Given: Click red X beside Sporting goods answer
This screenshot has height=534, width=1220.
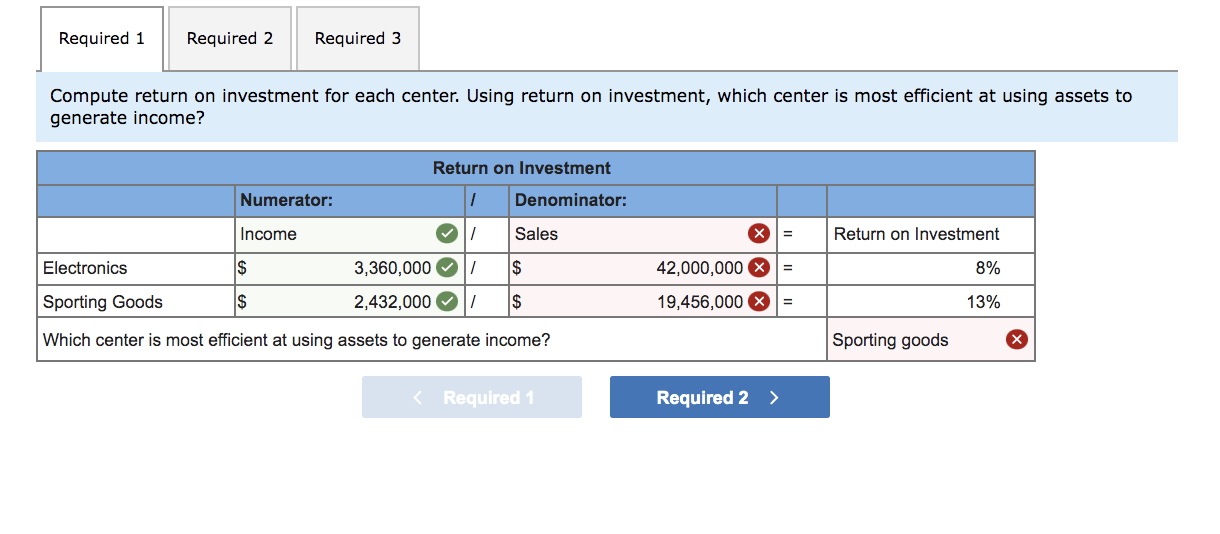Looking at the screenshot, I should click(x=1016, y=340).
